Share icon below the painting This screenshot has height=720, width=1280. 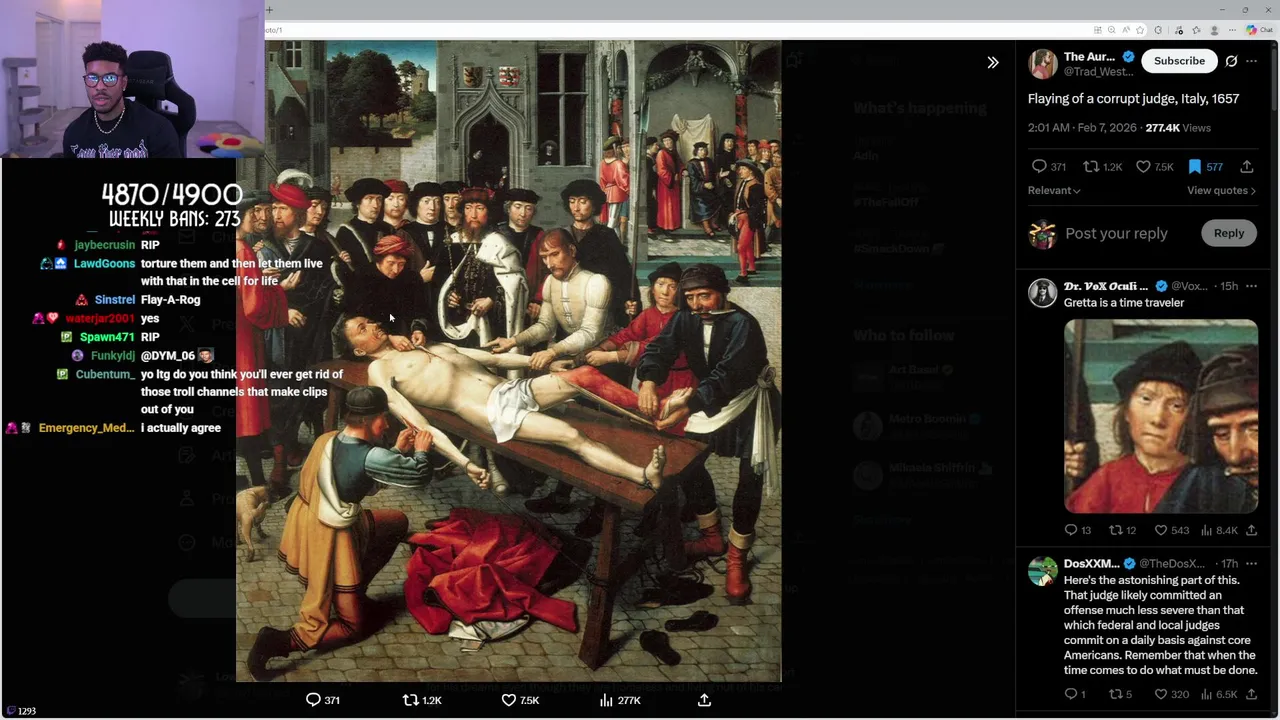coord(704,700)
